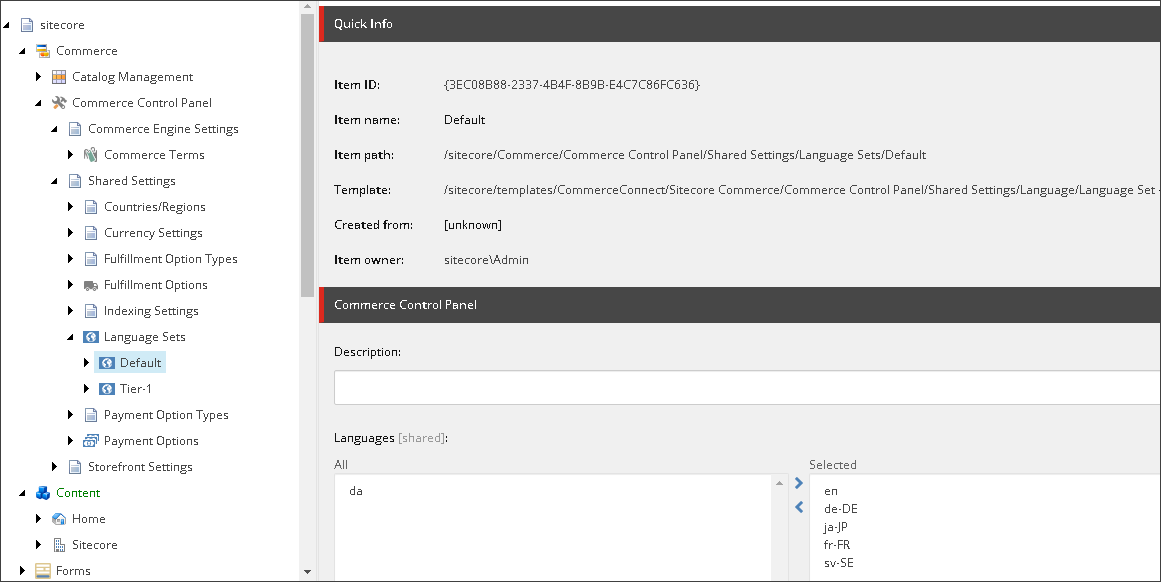Image resolution: width=1161 pixels, height=582 pixels.
Task: Click the Indexing Settings document icon
Action: 90,311
